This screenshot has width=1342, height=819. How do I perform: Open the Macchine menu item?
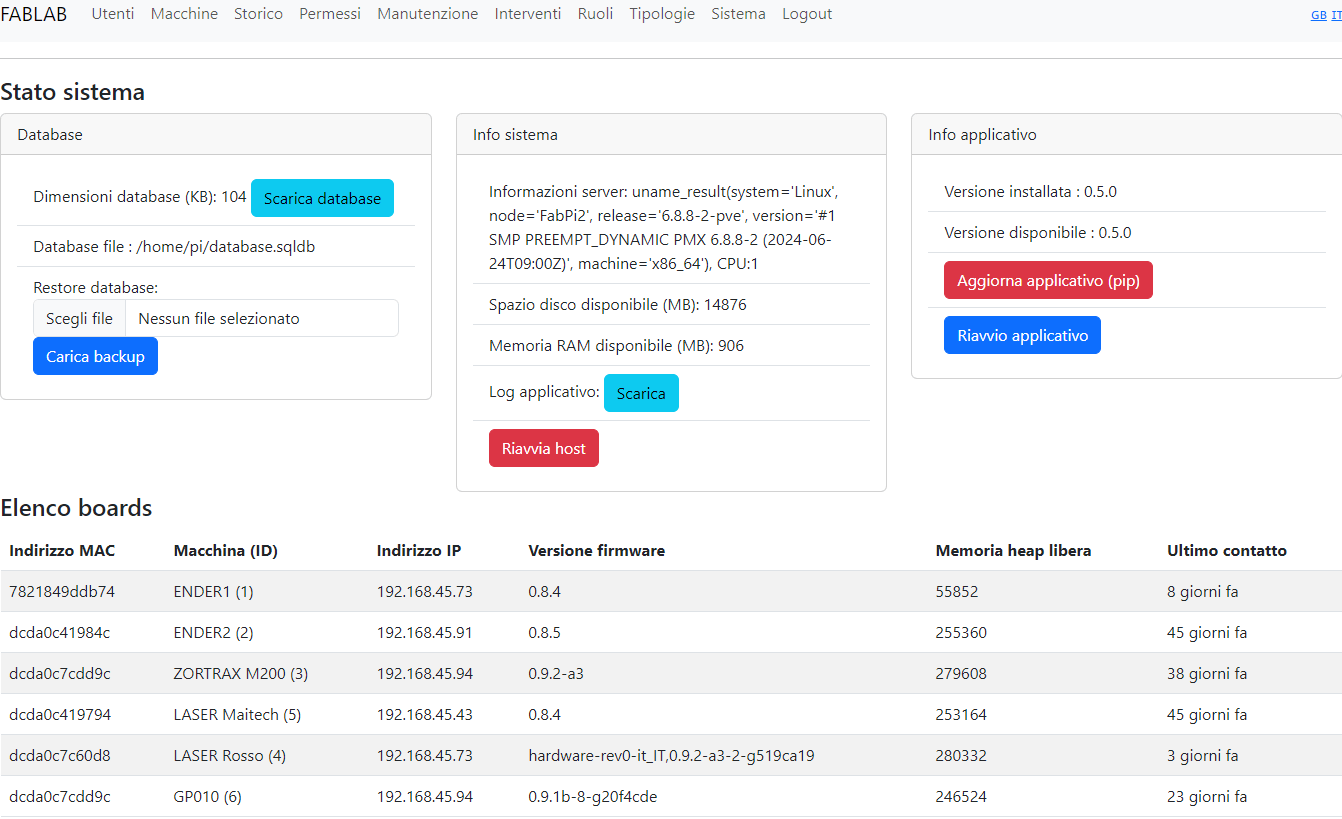tap(184, 14)
